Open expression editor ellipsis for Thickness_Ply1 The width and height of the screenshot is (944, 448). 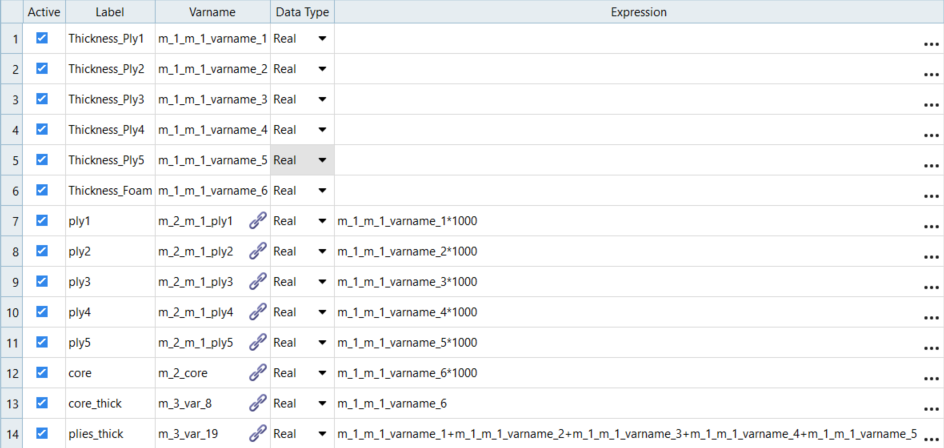point(931,42)
